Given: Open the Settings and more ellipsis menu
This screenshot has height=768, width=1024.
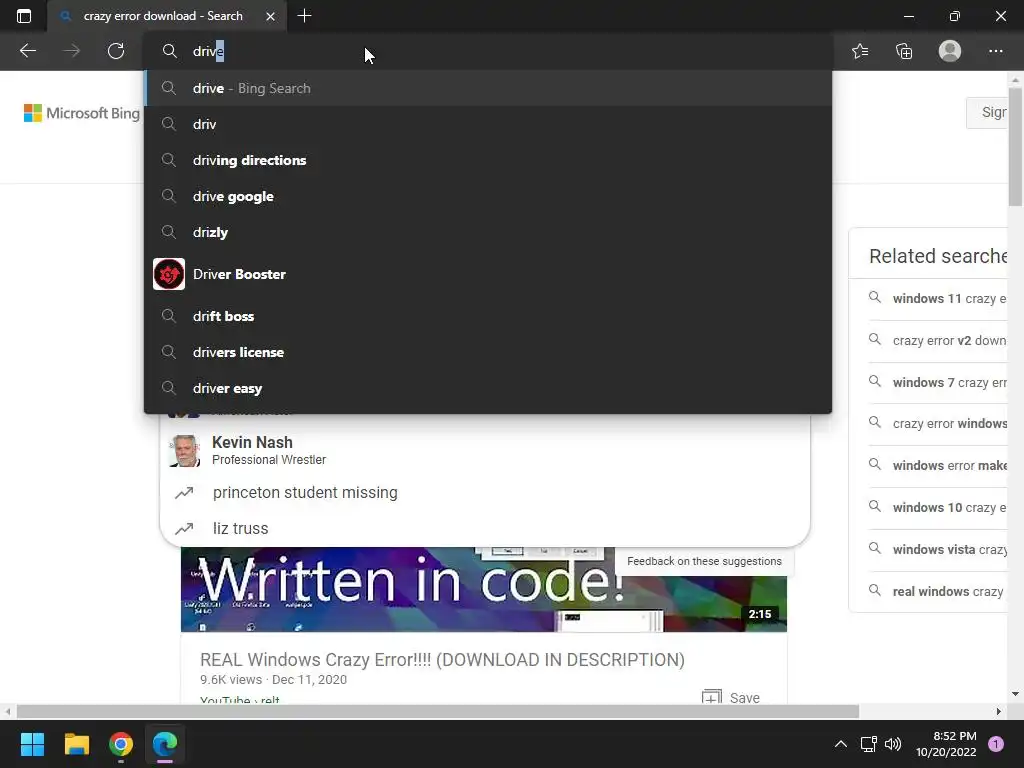Looking at the screenshot, I should (x=995, y=51).
